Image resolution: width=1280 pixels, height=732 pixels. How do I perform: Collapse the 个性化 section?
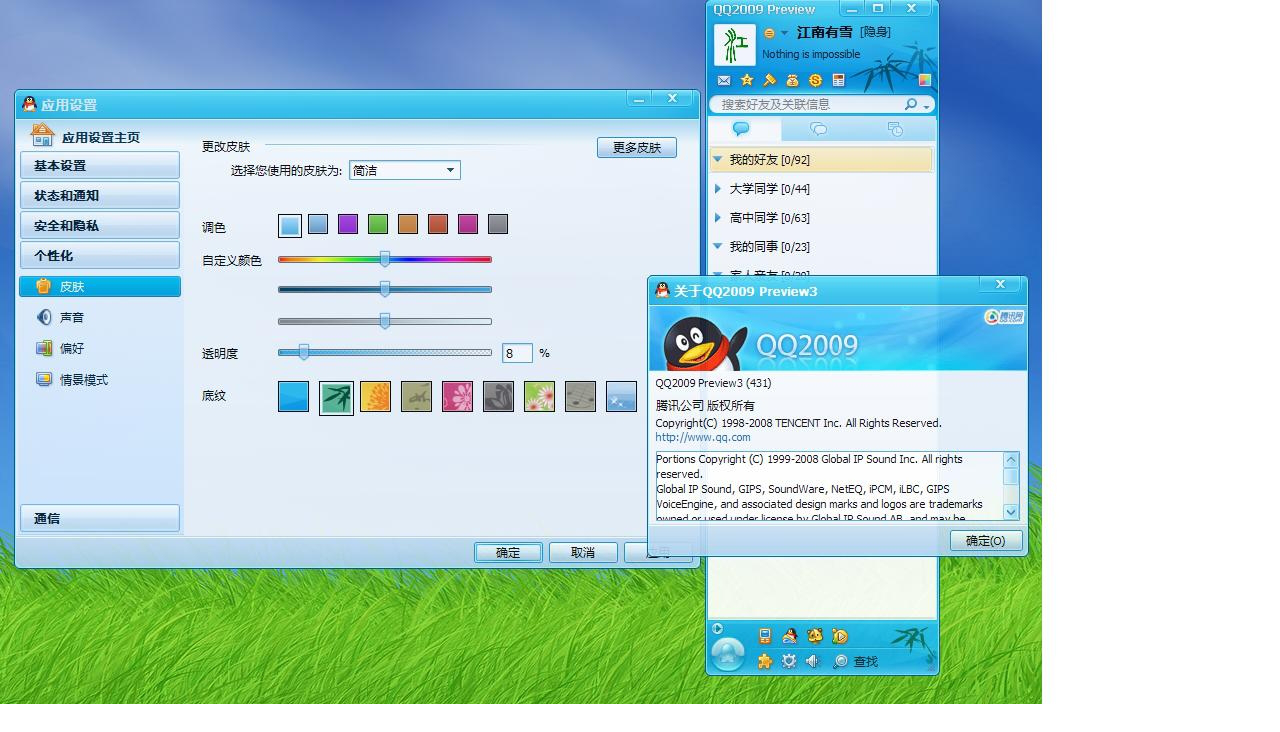(x=100, y=255)
